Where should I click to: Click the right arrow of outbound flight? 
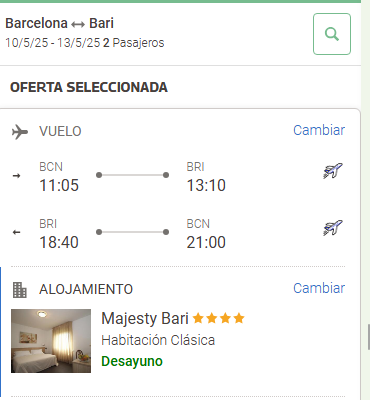coord(16,176)
